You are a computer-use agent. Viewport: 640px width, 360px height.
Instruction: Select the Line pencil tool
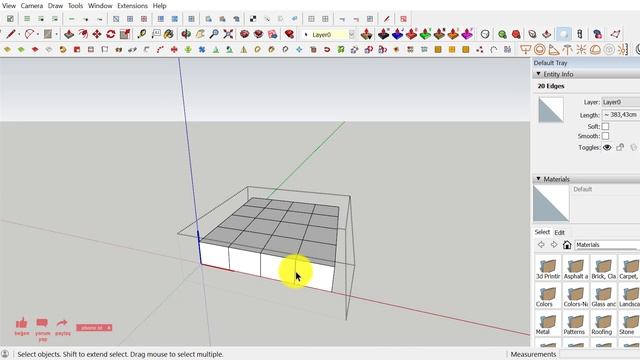(11, 34)
